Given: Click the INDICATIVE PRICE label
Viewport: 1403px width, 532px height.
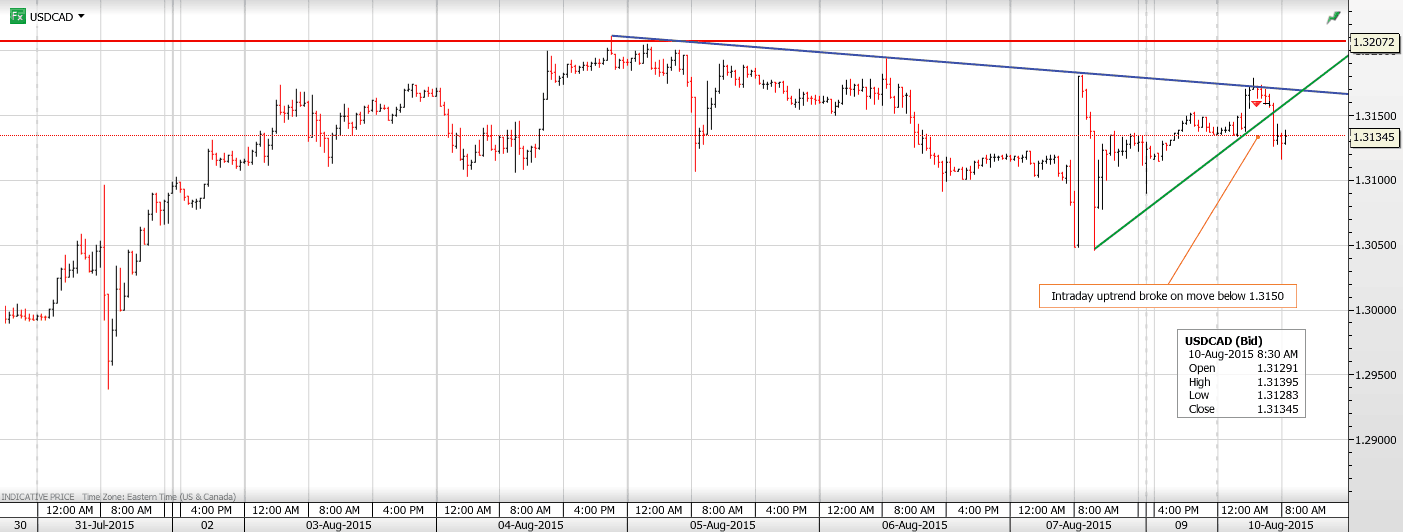Looking at the screenshot, I should pyautogui.click(x=37, y=497).
